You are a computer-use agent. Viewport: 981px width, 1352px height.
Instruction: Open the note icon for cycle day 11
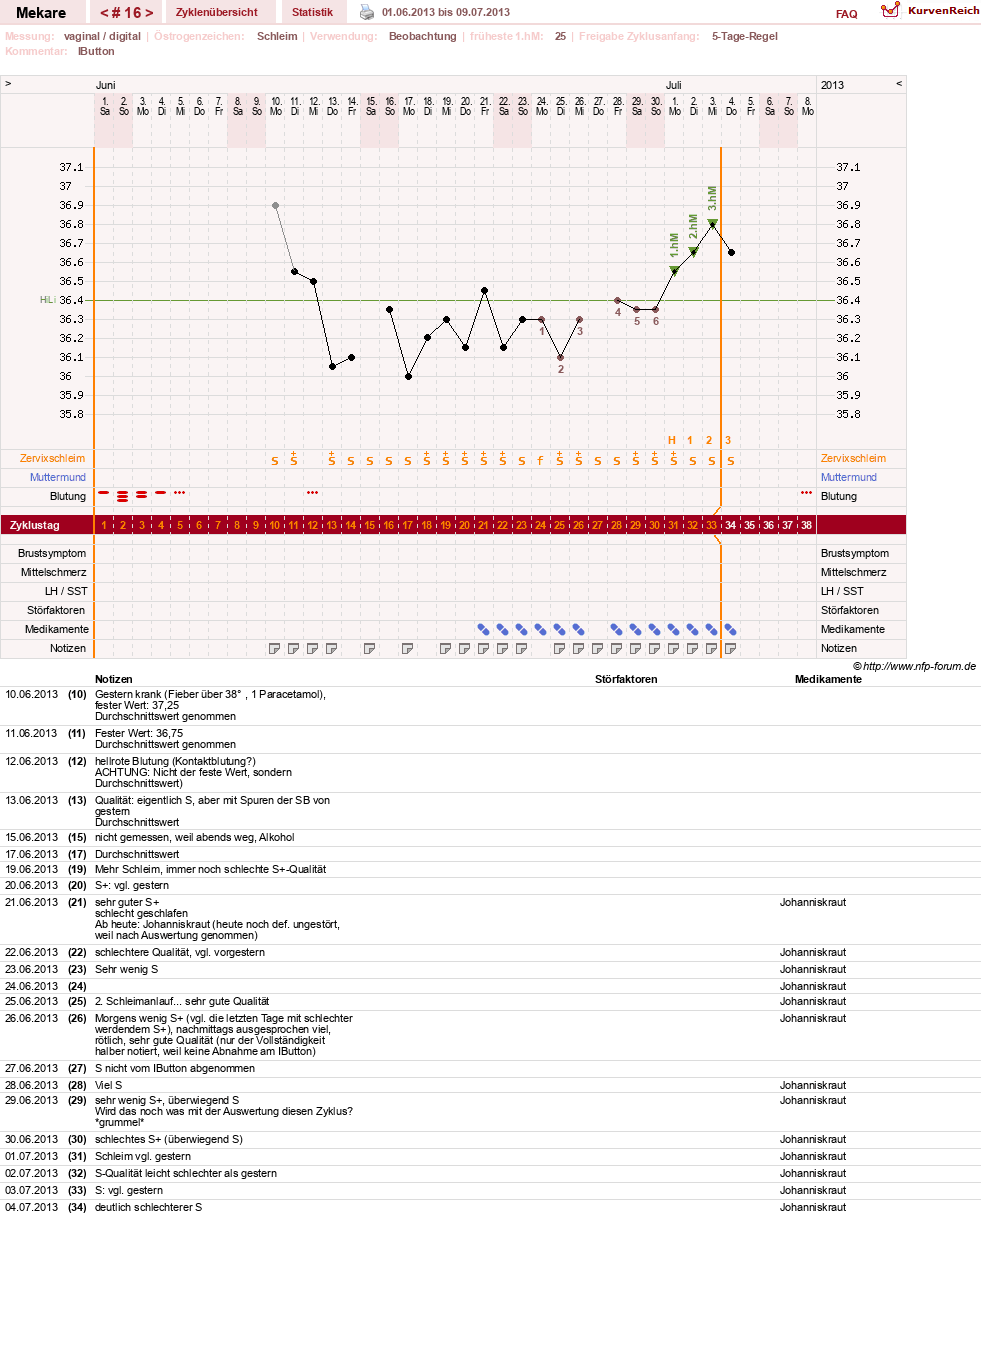294,649
